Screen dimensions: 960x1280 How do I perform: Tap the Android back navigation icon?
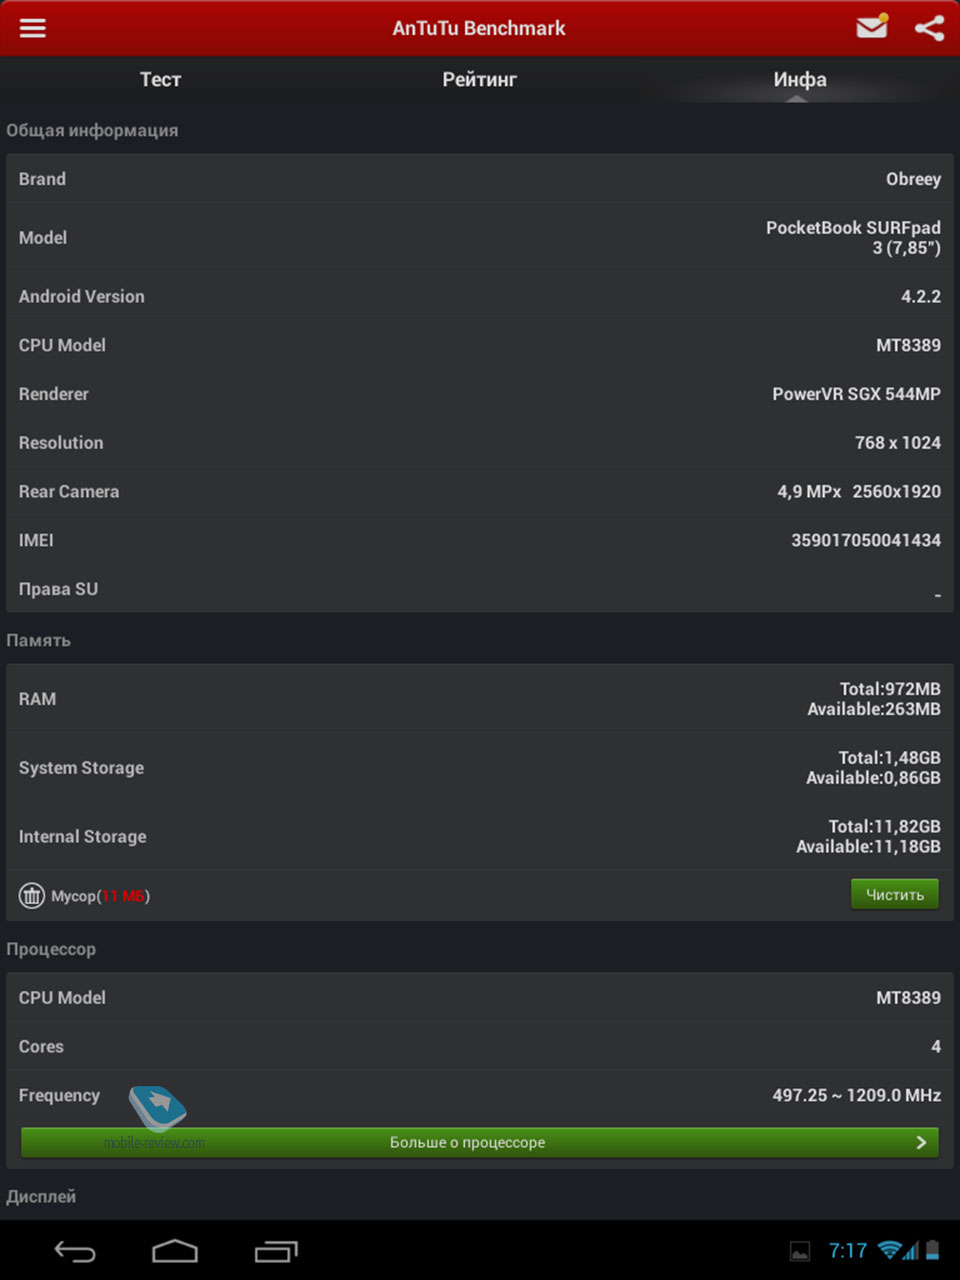click(x=75, y=1251)
